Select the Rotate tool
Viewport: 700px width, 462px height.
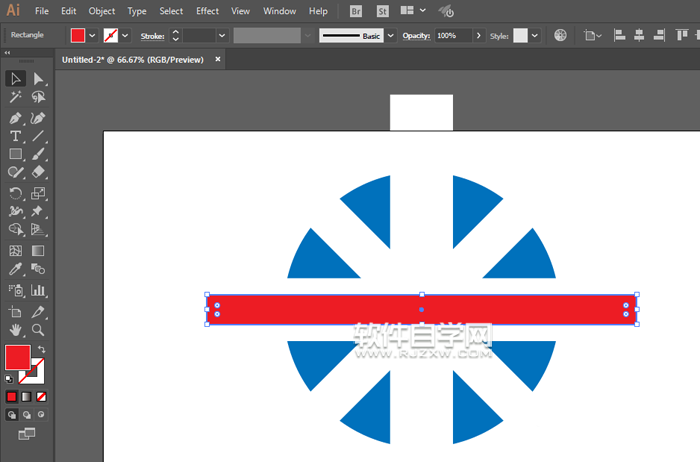pos(16,193)
